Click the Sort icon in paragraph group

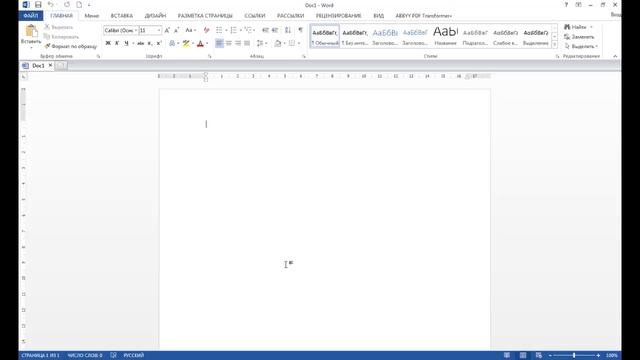(x=288, y=30)
